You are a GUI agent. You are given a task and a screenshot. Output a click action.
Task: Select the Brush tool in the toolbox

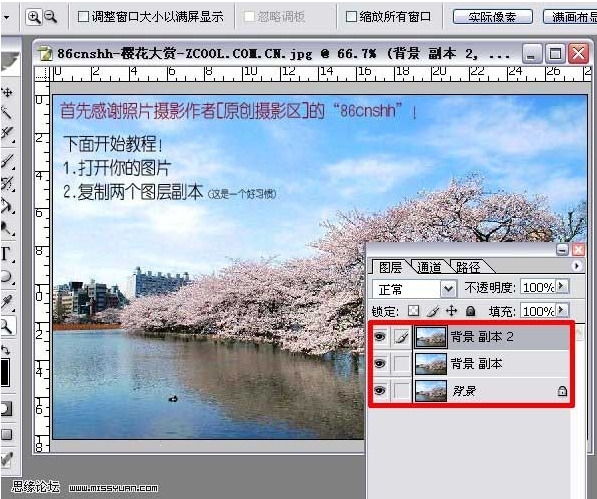click(7, 162)
